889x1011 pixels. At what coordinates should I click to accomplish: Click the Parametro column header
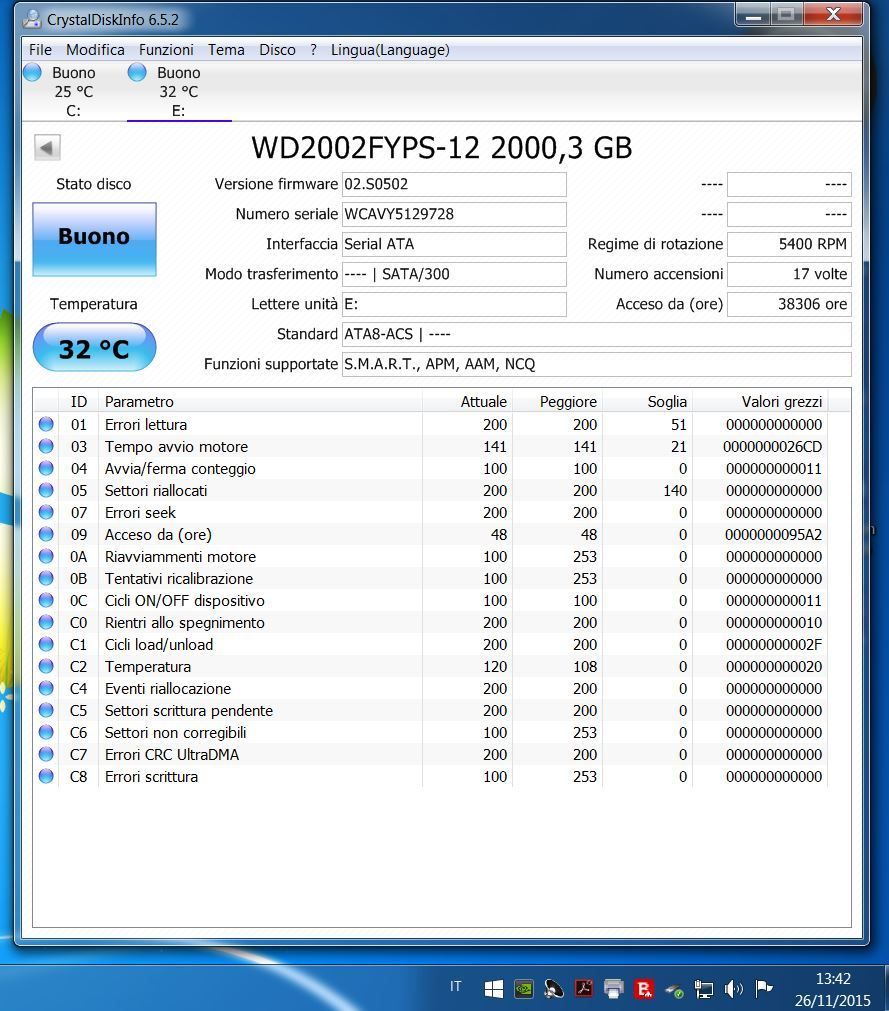260,402
